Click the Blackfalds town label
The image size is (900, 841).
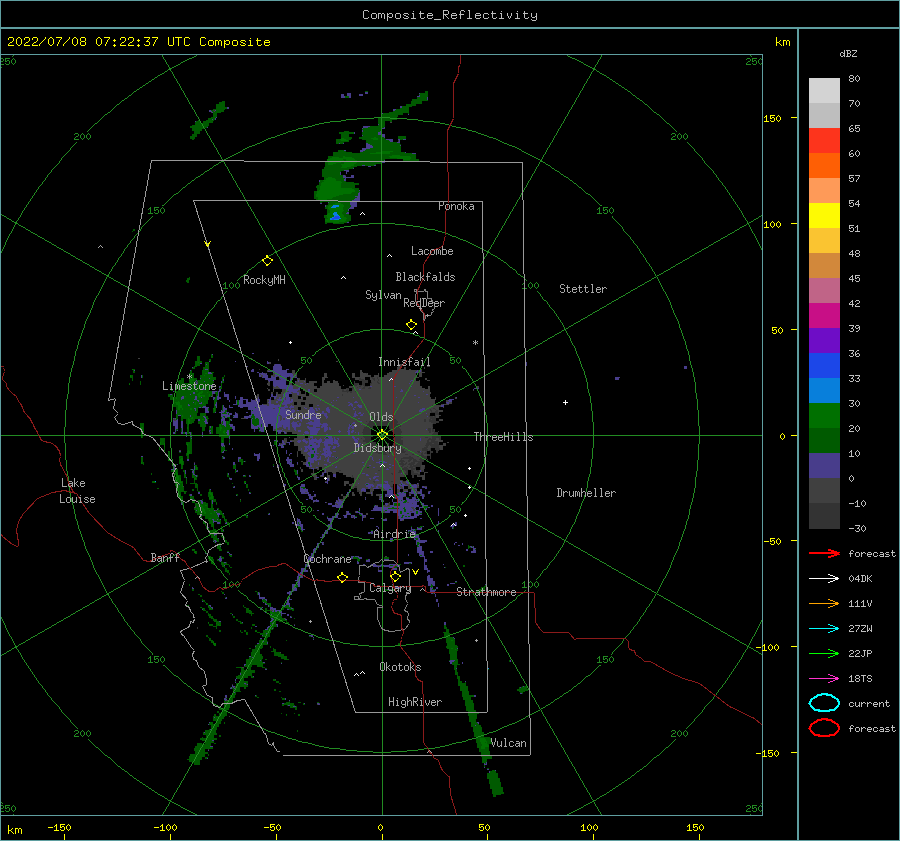point(425,277)
